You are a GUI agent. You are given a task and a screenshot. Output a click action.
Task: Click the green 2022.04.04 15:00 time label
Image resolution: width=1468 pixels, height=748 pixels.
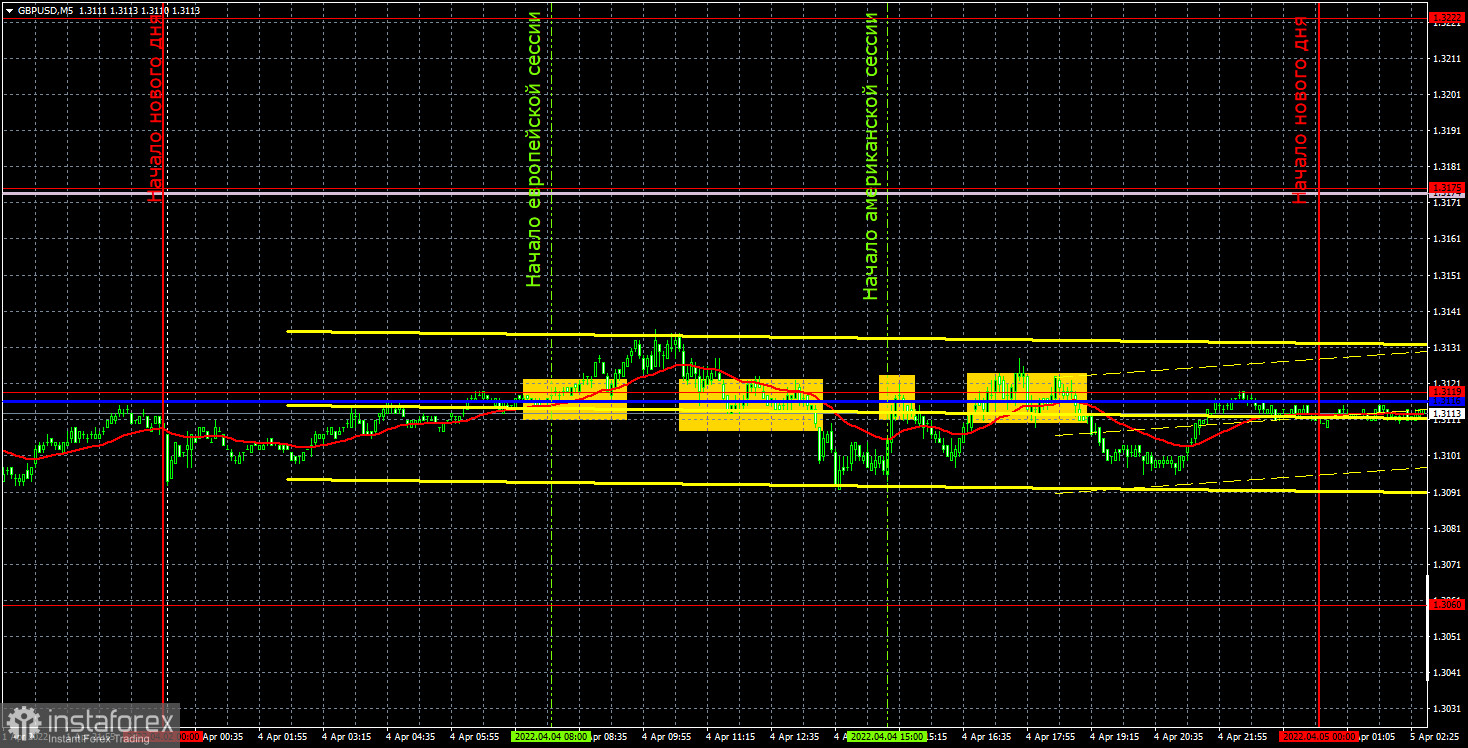coord(888,736)
